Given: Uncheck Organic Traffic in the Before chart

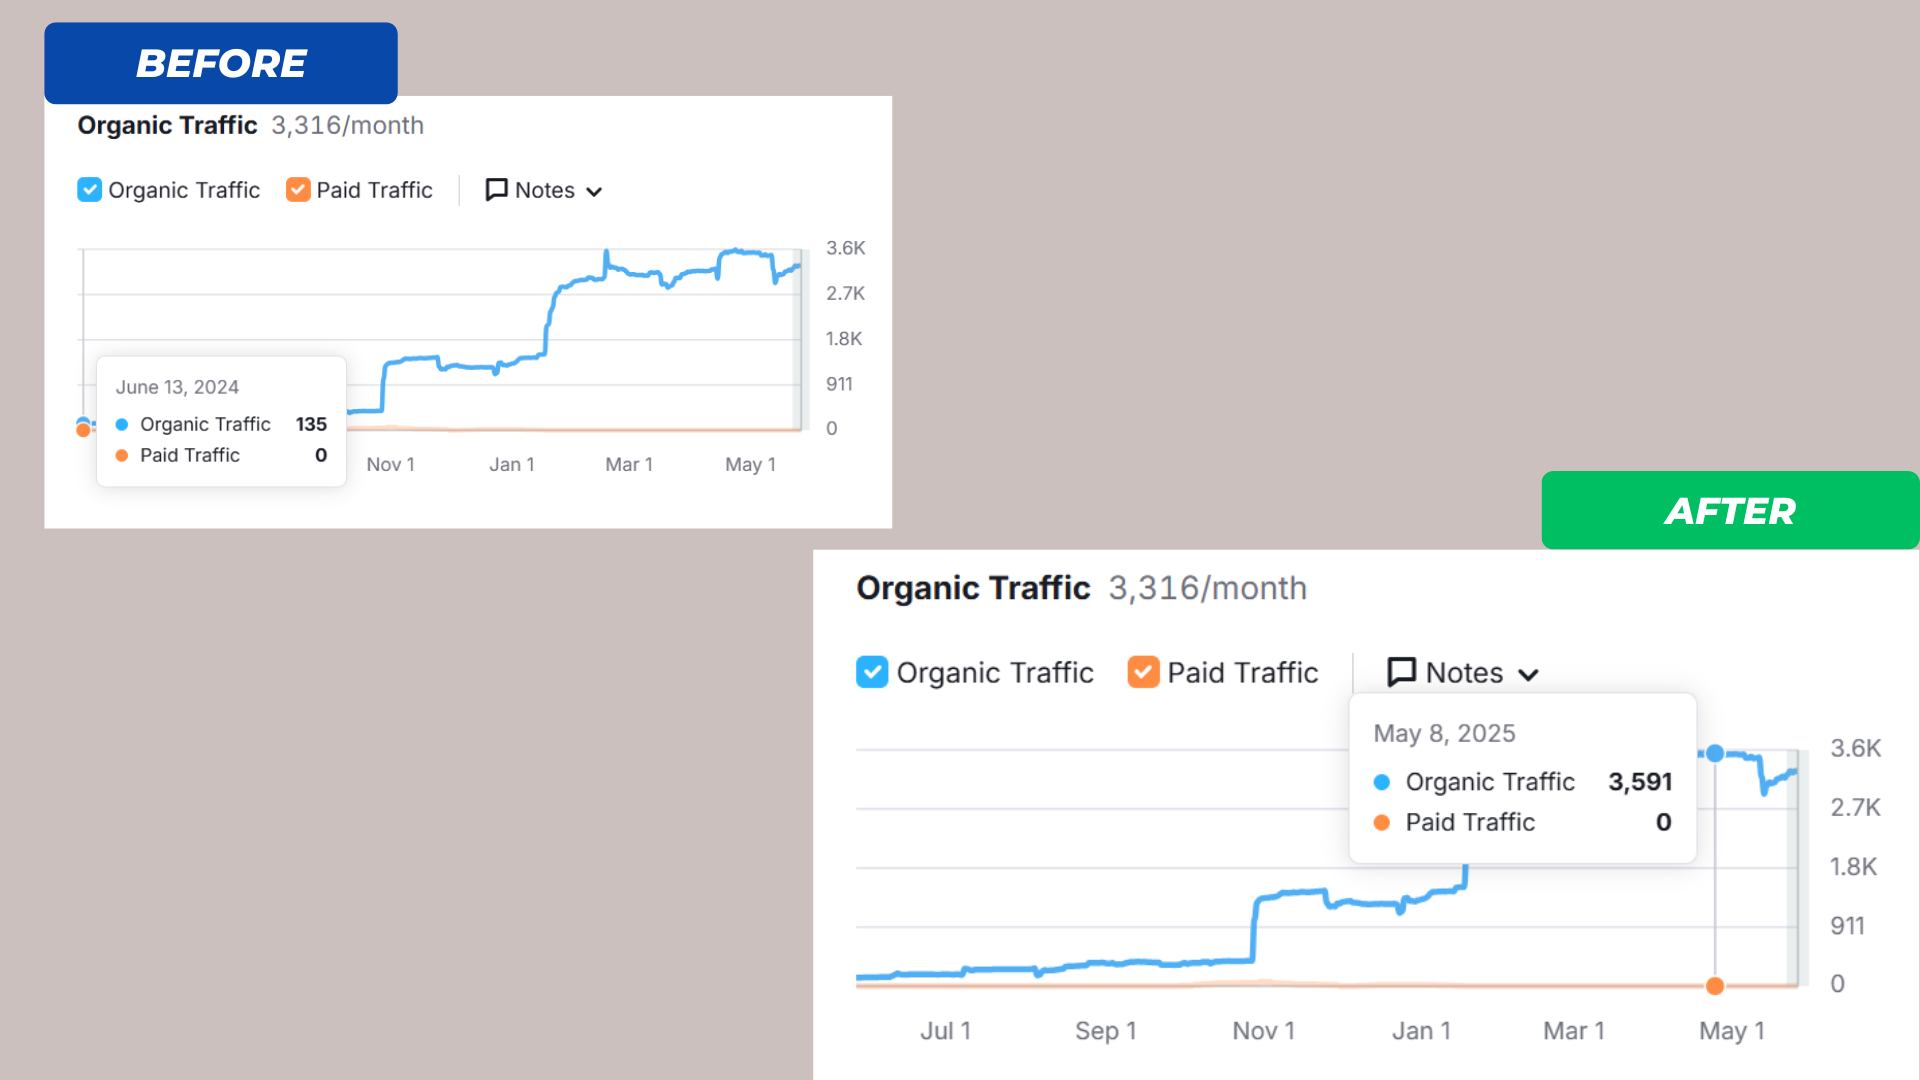Looking at the screenshot, I should [x=89, y=190].
